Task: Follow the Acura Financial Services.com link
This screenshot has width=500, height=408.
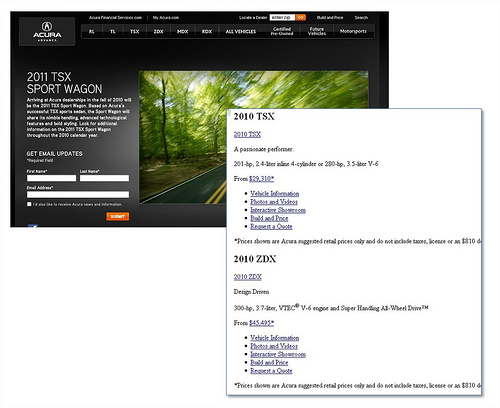Action: tap(115, 17)
